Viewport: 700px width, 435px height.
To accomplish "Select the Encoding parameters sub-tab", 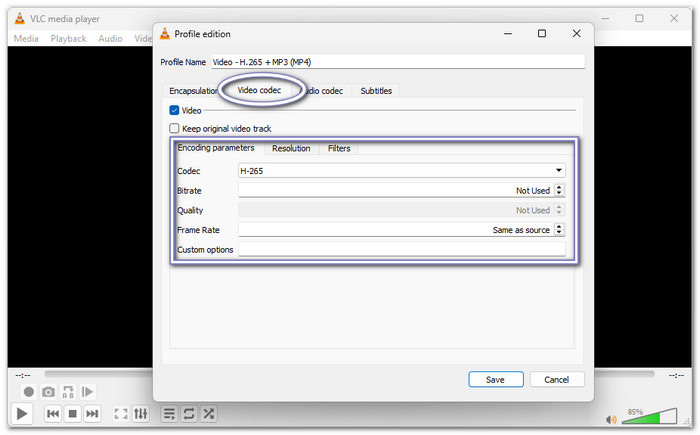I will (216, 148).
